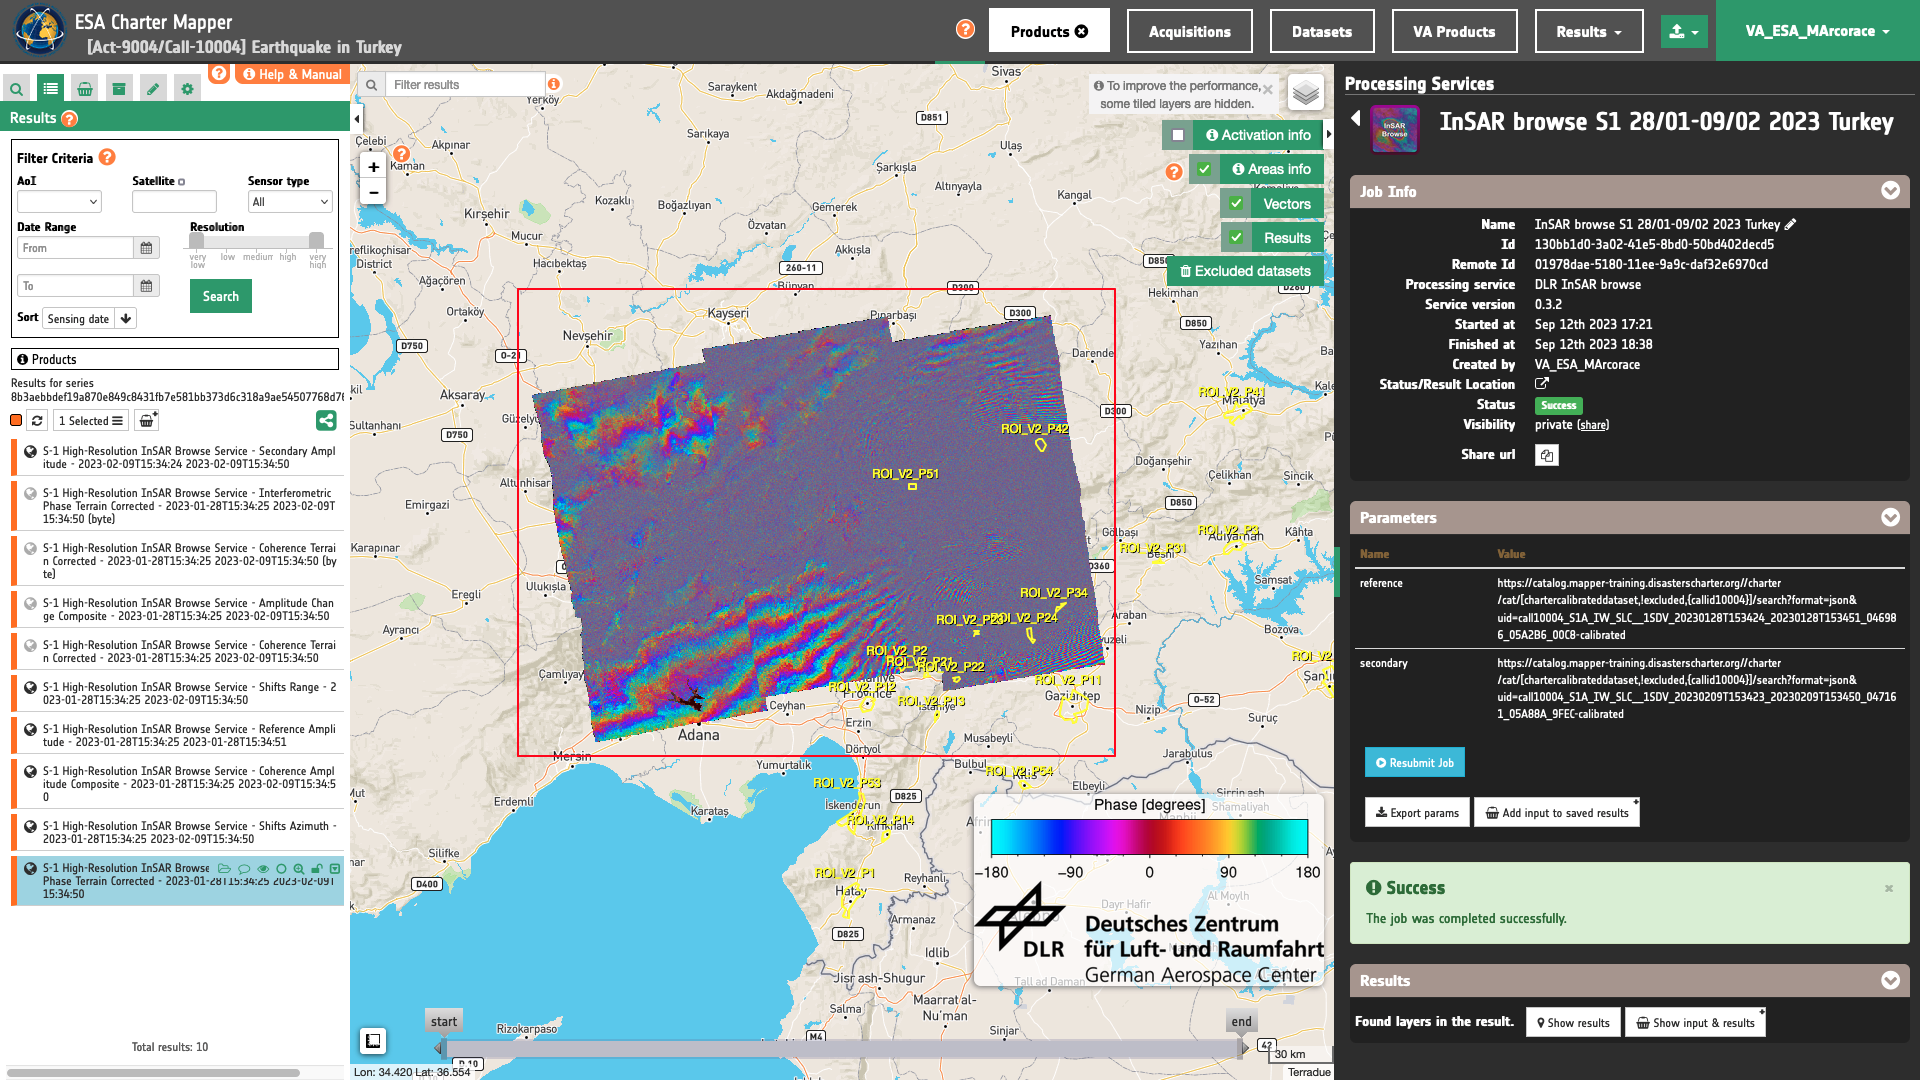
Task: Open the AoI dropdown
Action: 59,202
